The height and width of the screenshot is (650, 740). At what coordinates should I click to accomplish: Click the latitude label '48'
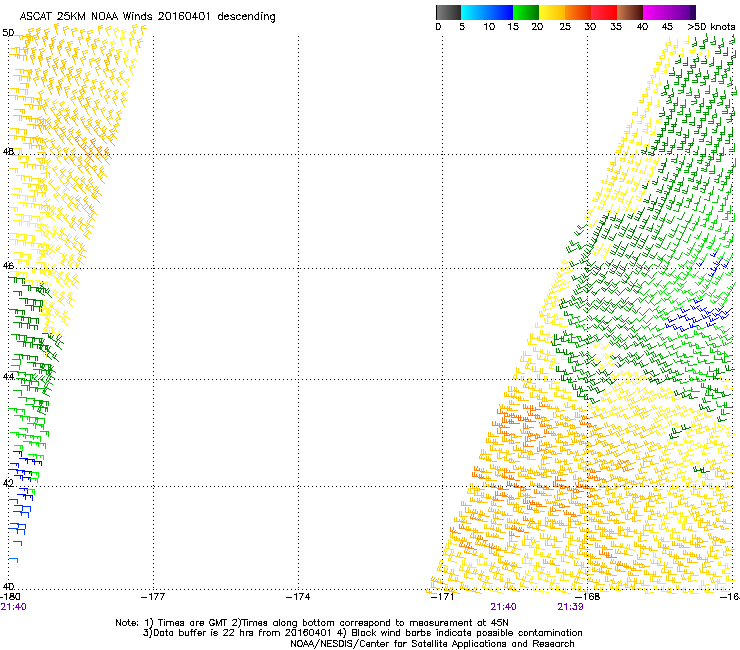8,152
